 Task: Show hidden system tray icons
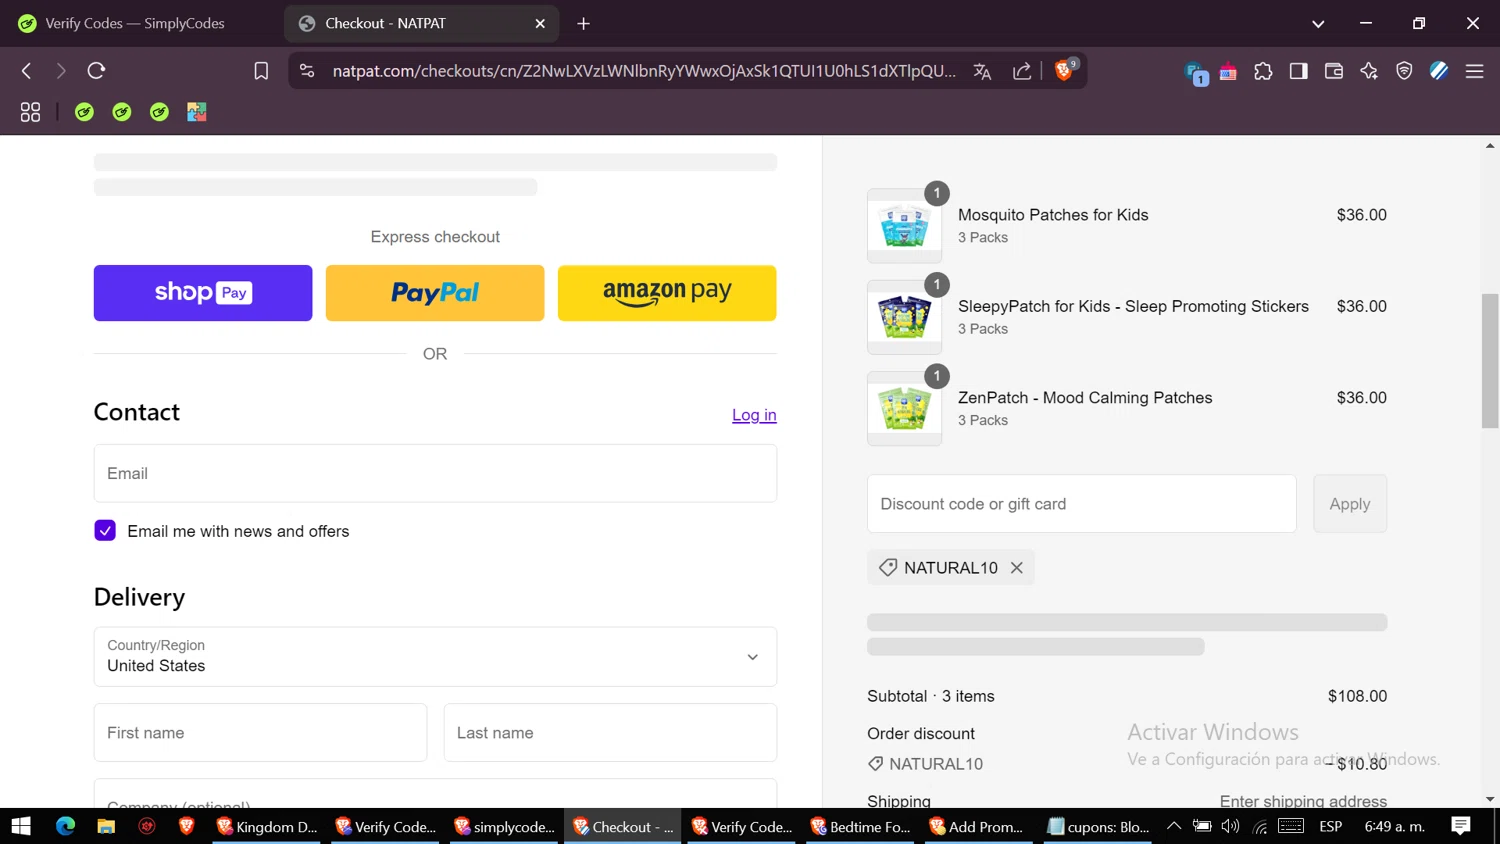pos(1174,826)
